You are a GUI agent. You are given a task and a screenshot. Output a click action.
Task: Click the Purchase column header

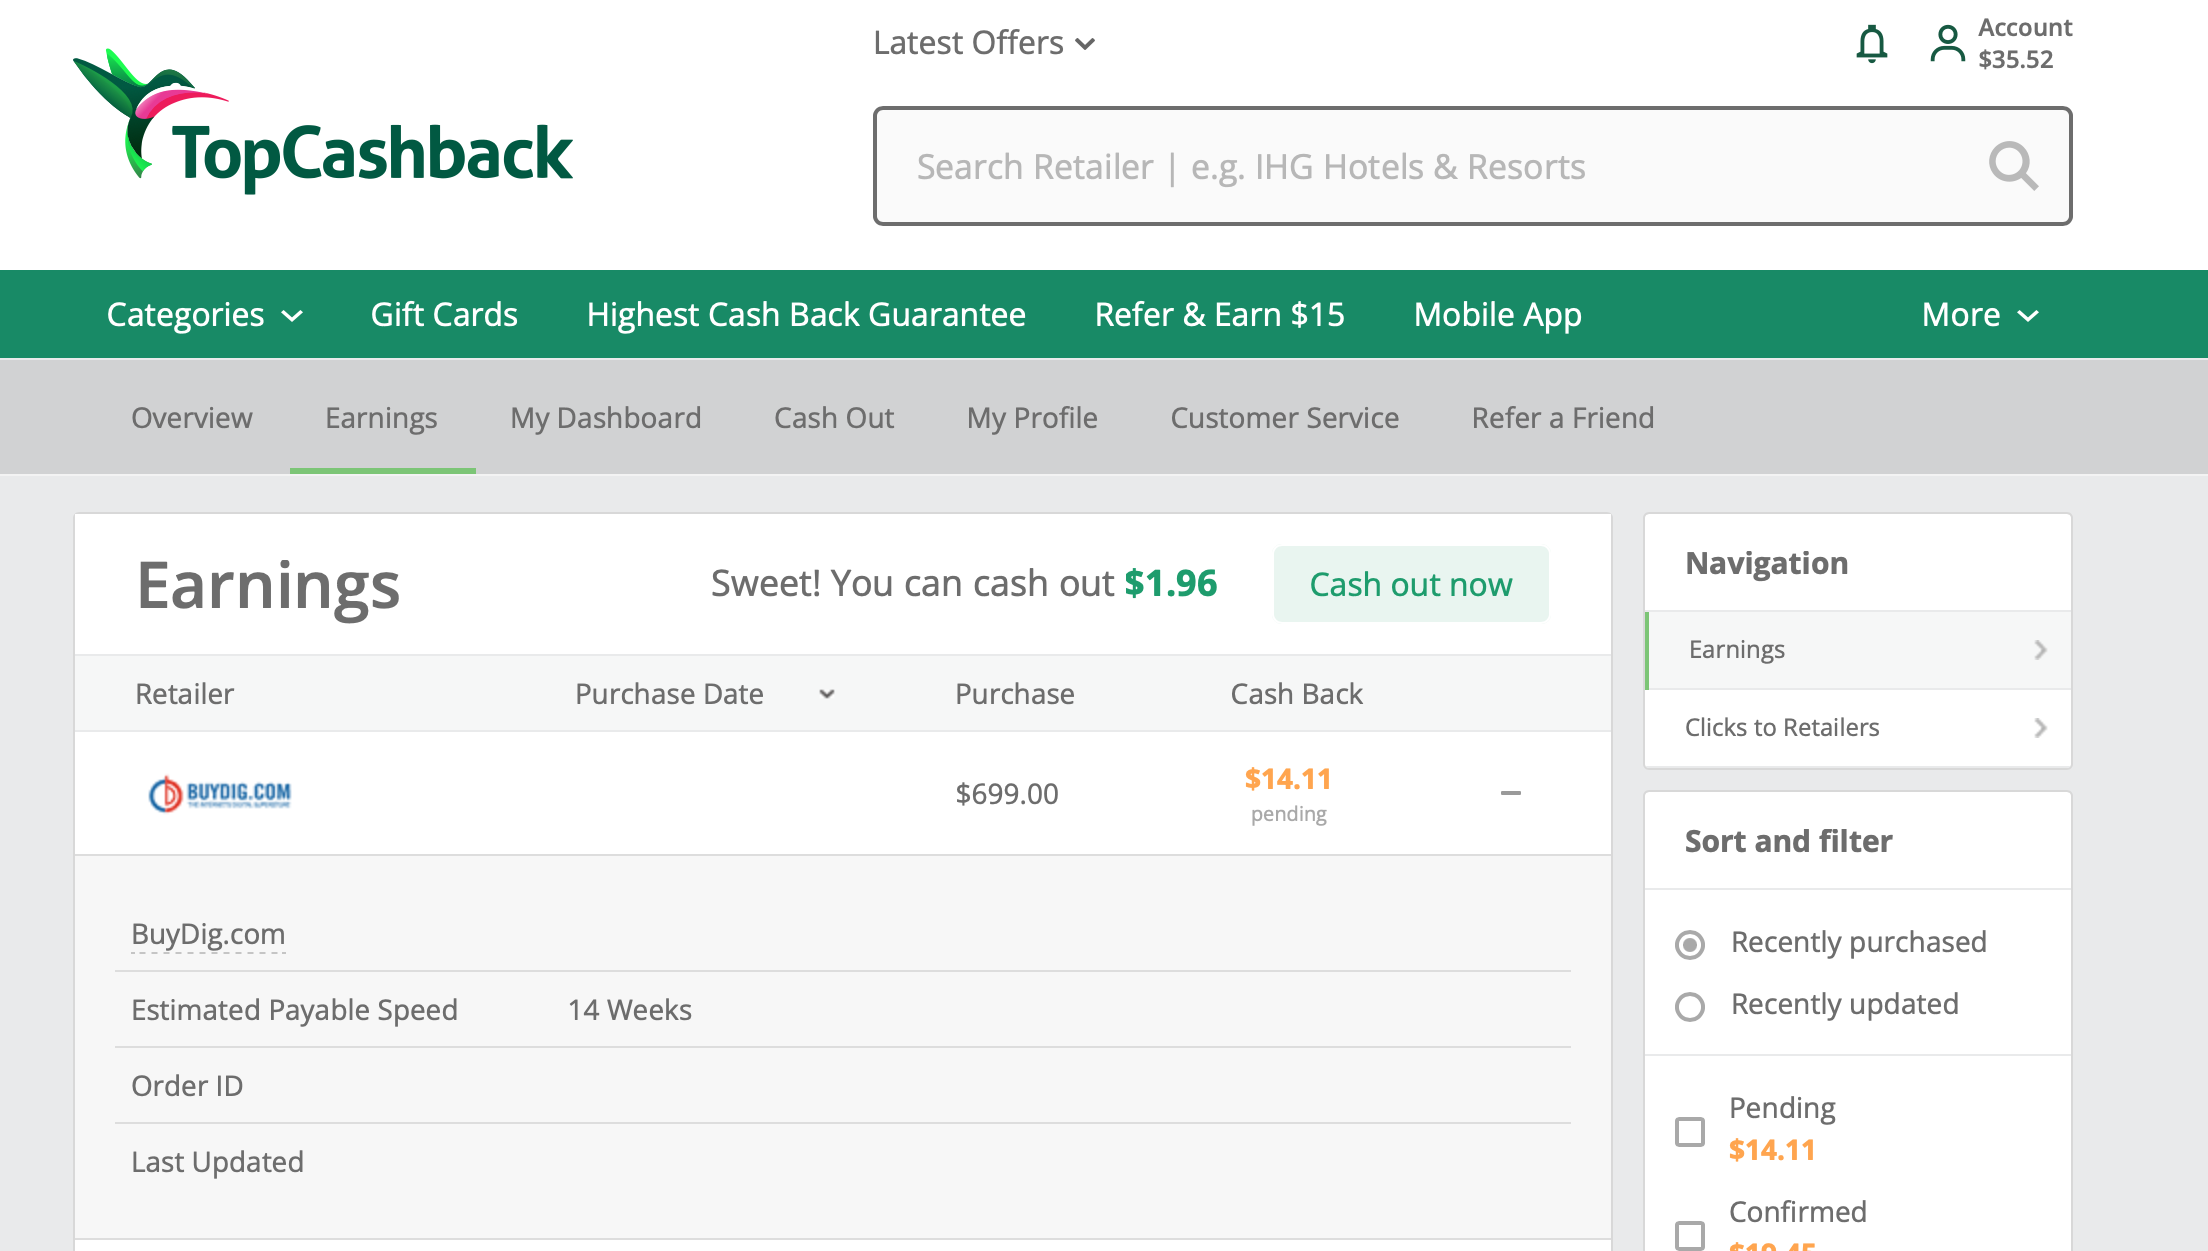click(1014, 694)
